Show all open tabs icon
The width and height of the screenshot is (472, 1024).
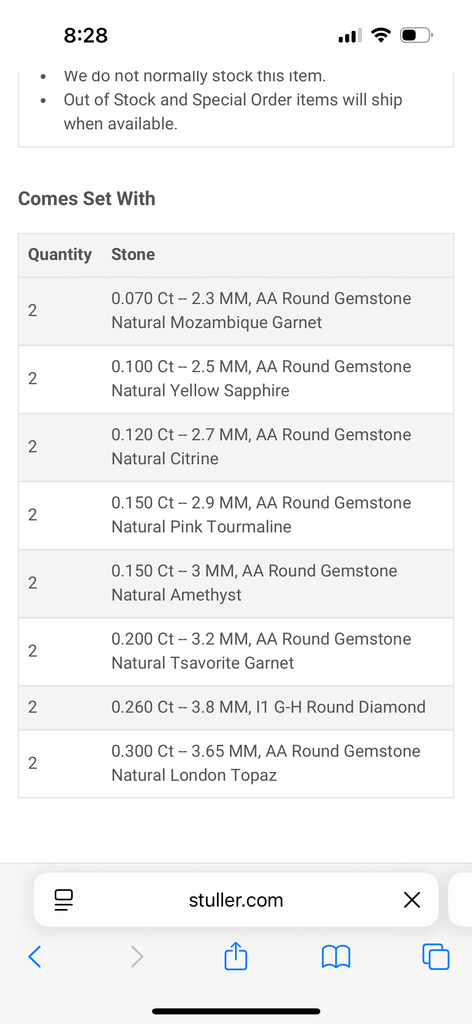[x=436, y=957]
